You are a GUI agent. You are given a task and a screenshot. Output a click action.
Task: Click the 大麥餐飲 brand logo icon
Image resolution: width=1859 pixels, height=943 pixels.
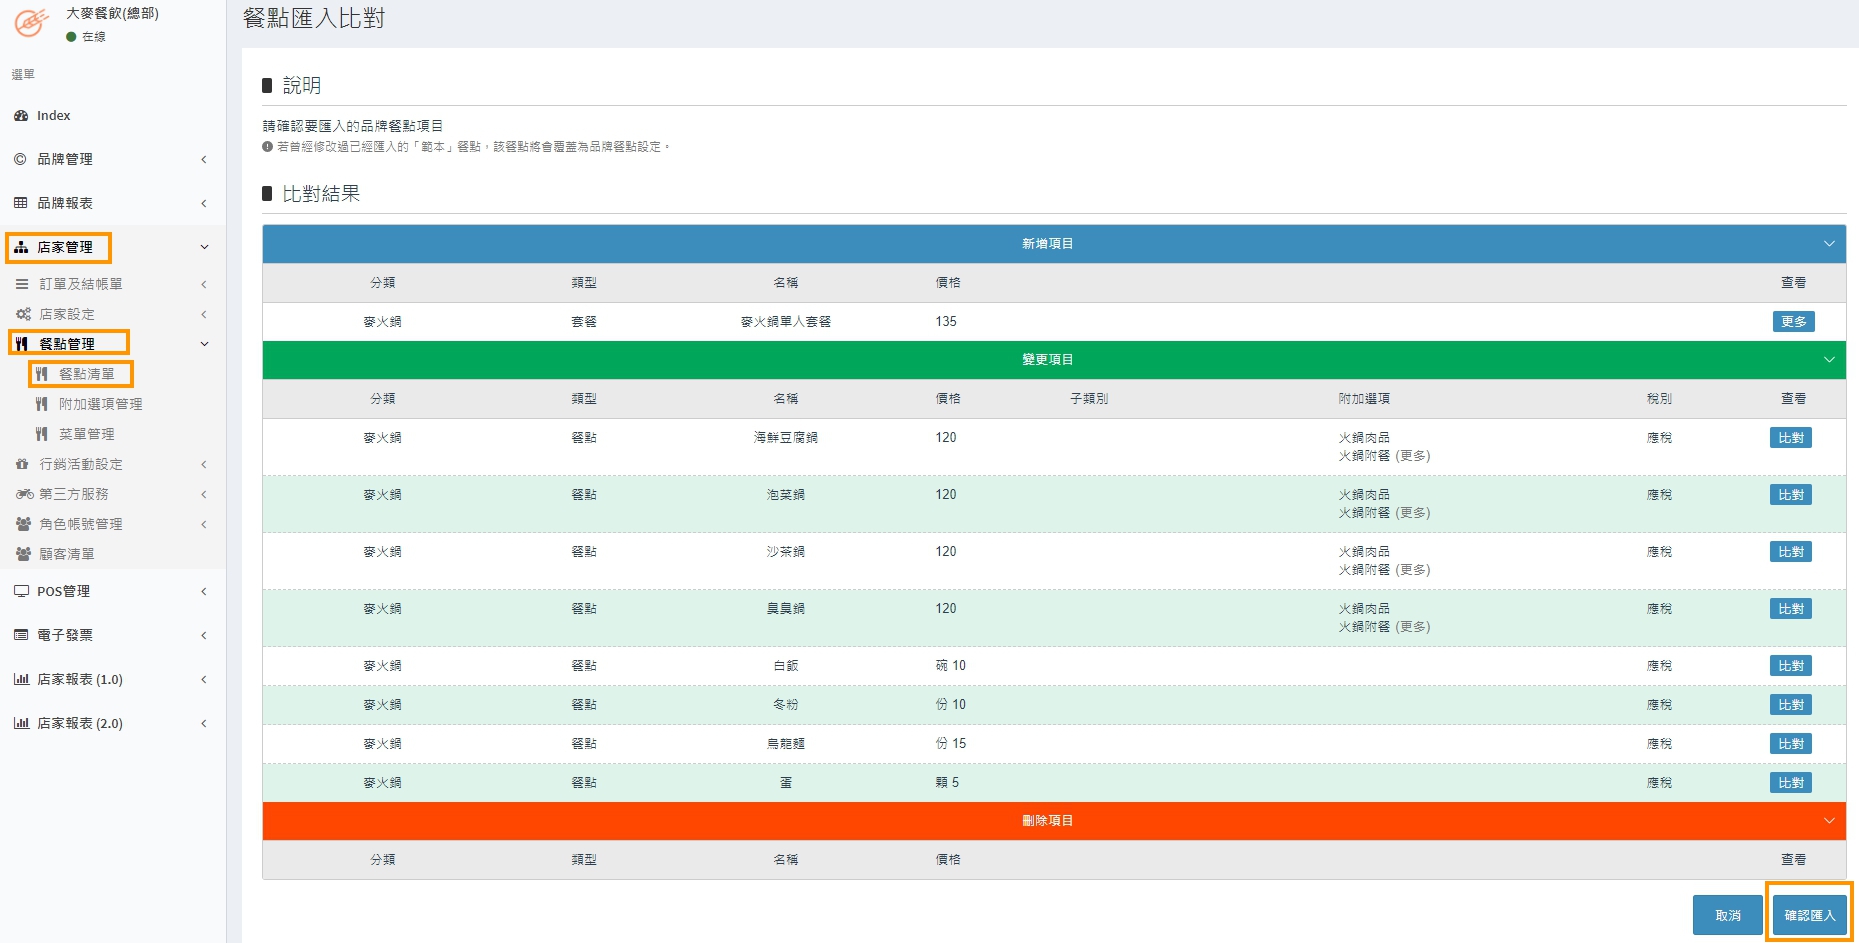point(30,22)
